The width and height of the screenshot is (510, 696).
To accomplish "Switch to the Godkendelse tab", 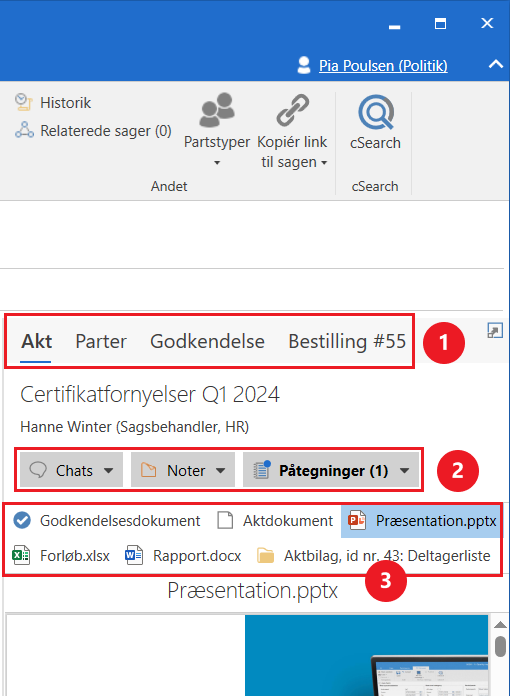I will 207,341.
